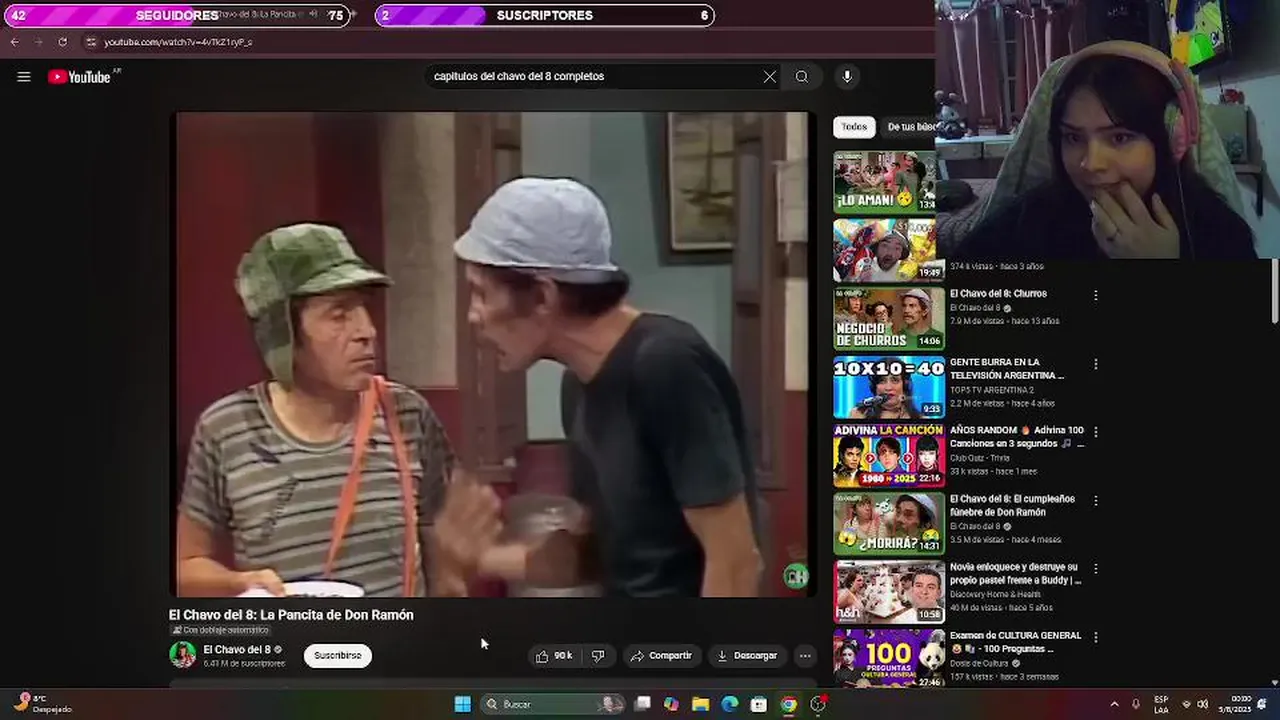Open the ¡LO AMAN! recommended video thumbnail
Image resolution: width=1280 pixels, height=720 pixels.
point(884,182)
